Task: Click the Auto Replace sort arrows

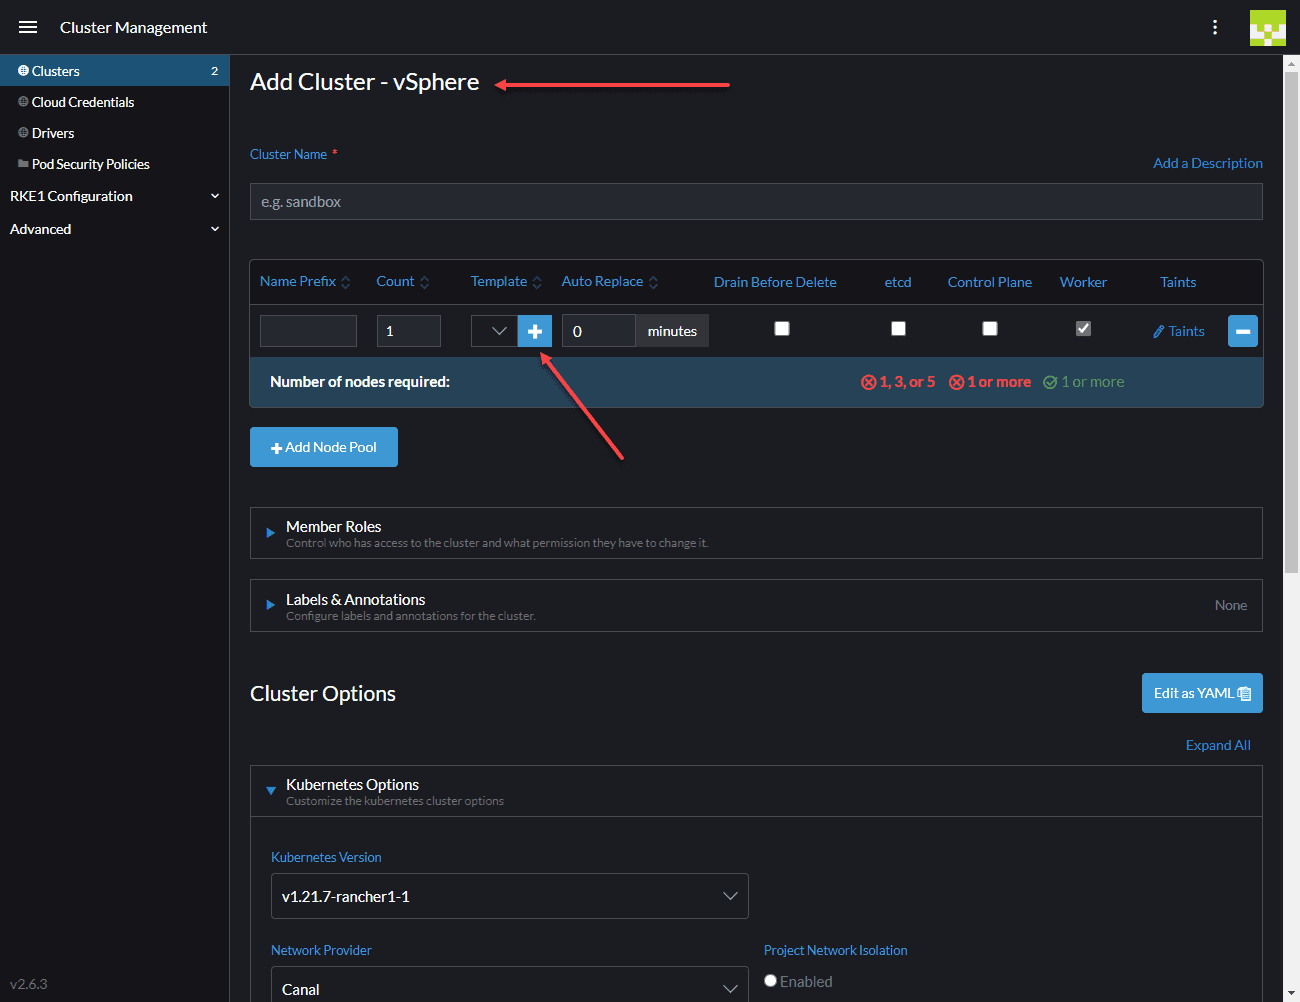Action: tap(654, 282)
